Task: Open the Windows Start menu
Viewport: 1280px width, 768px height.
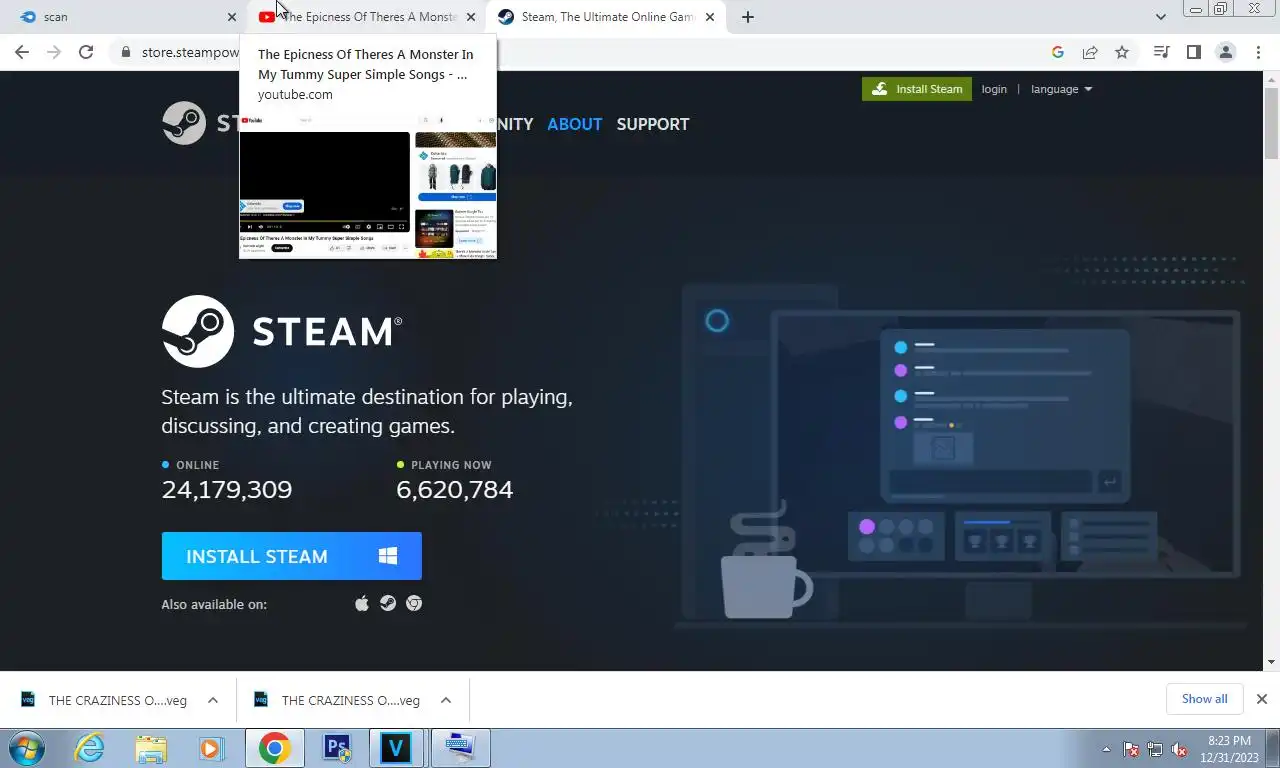Action: pos(27,748)
